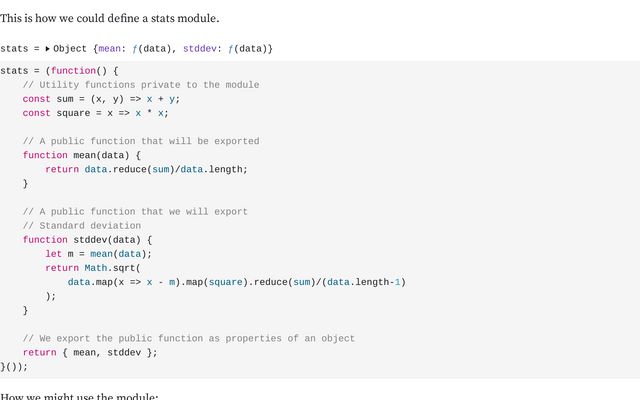
Task: Click the word Object in the output
Action: (70, 48)
